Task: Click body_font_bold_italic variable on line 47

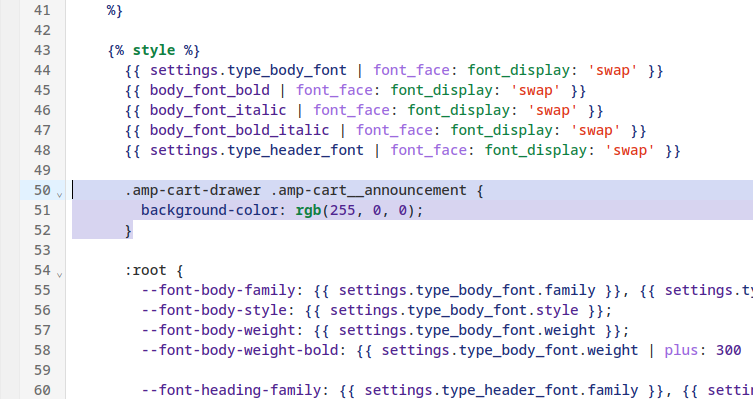Action: pyautogui.click(x=239, y=131)
